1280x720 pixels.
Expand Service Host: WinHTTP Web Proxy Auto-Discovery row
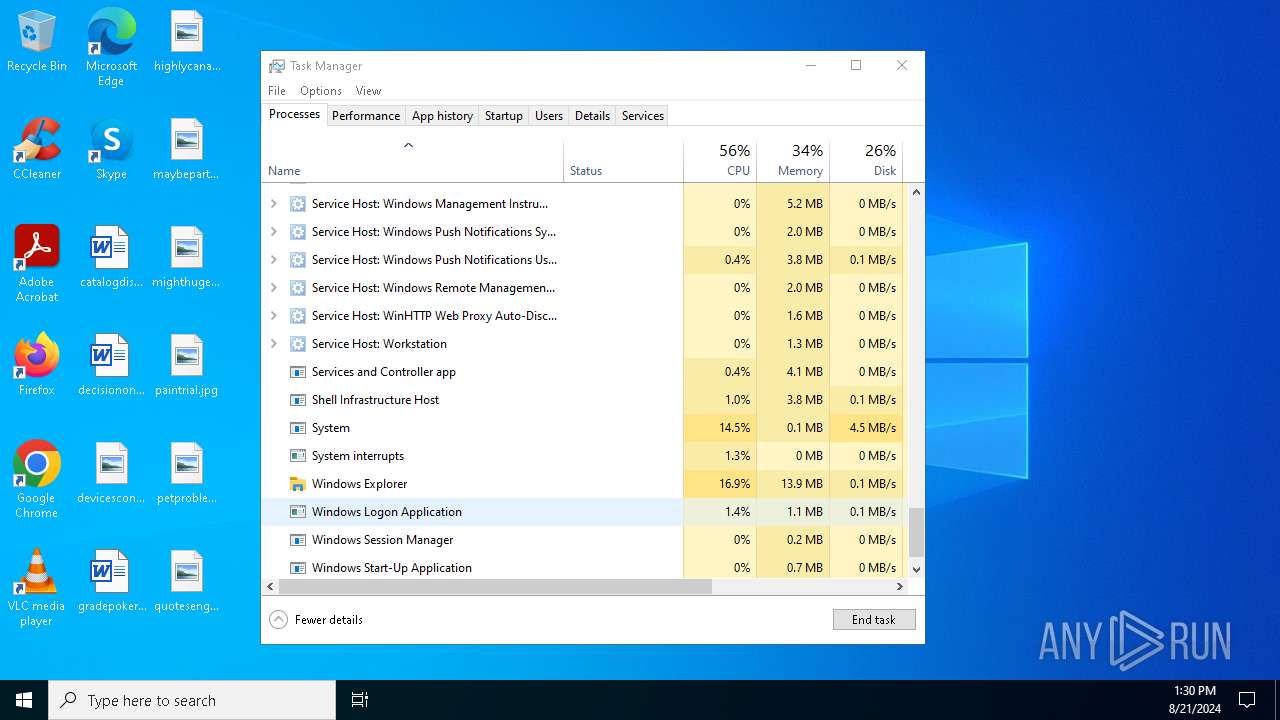(274, 316)
